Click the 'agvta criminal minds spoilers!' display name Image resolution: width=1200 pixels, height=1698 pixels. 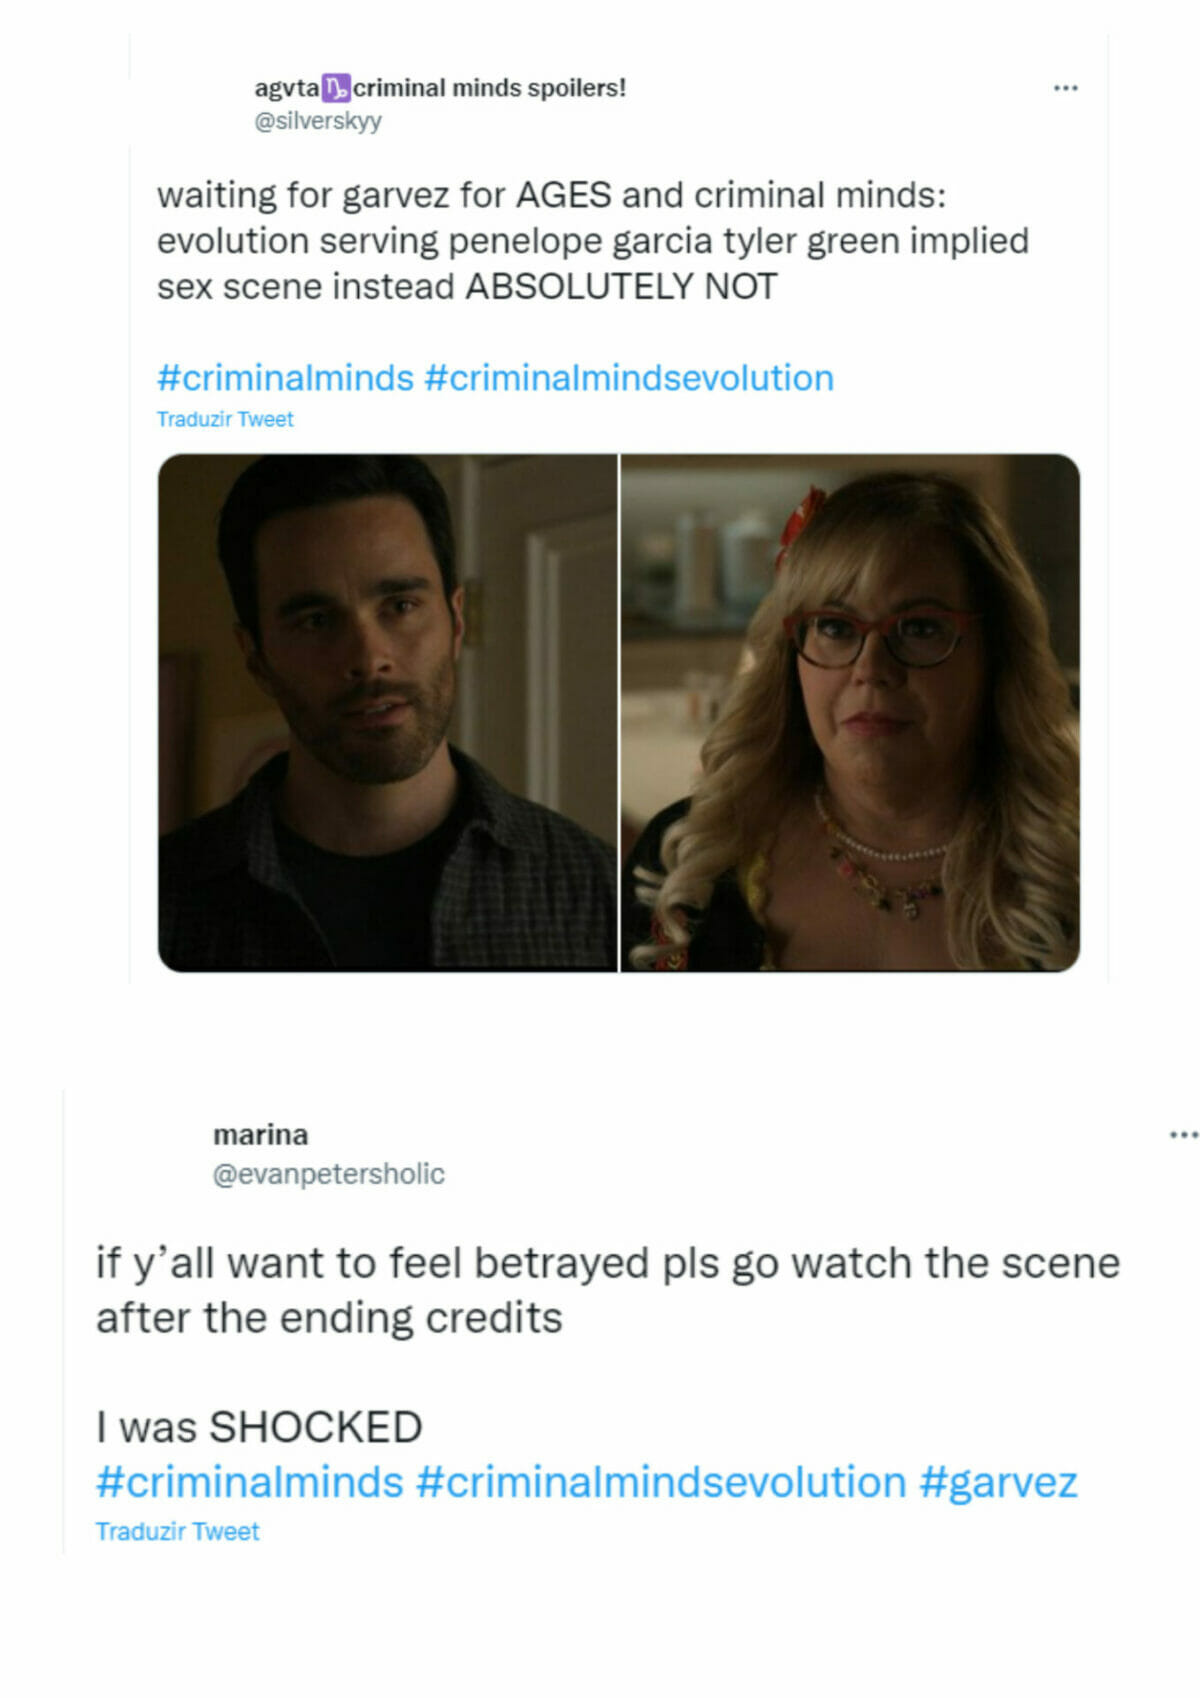(x=440, y=88)
